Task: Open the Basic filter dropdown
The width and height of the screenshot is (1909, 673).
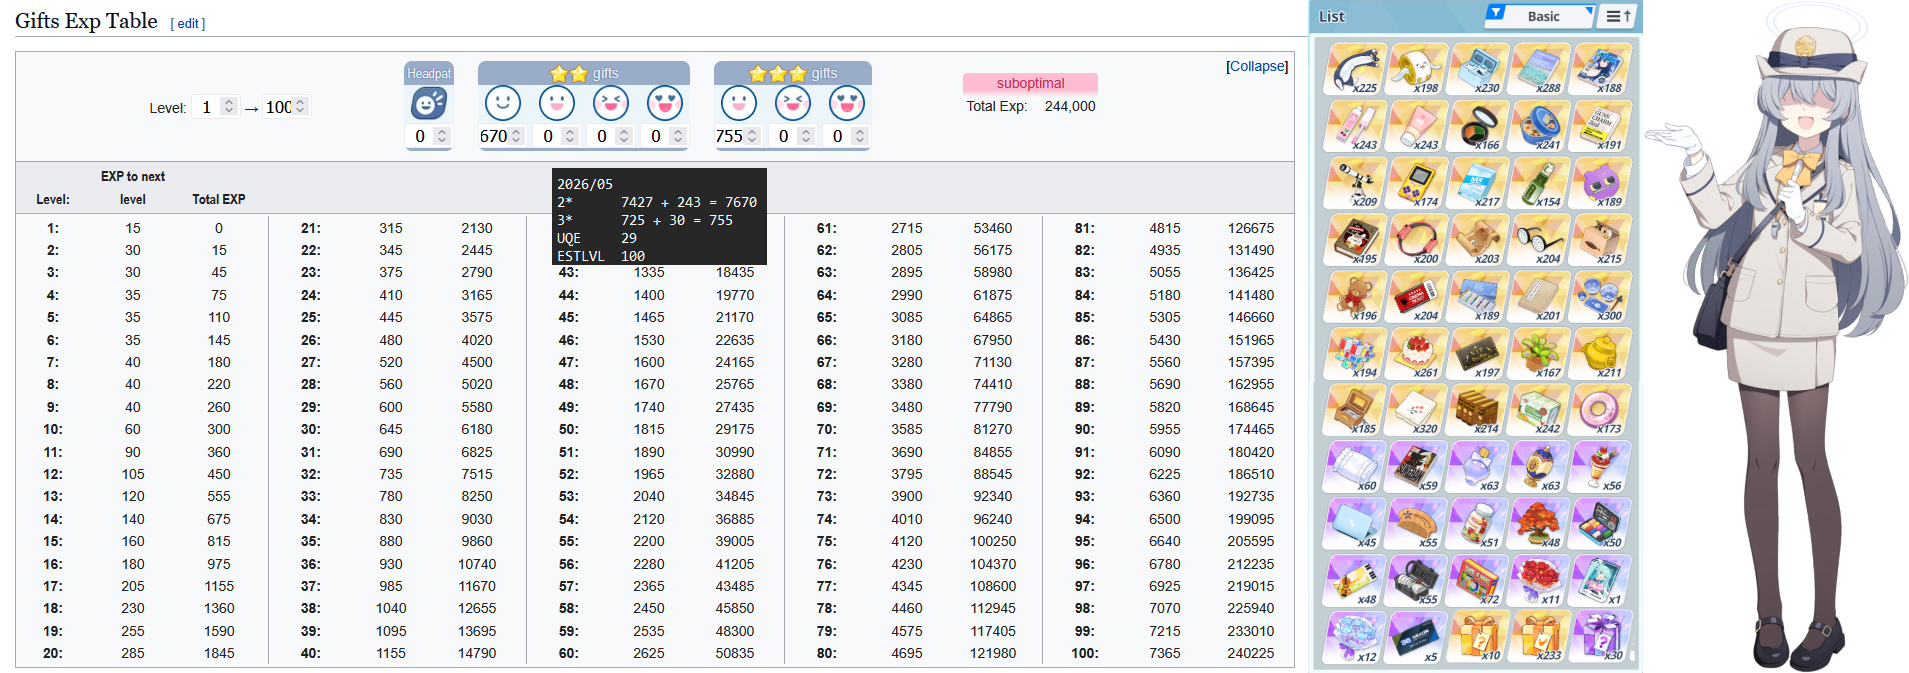Action: point(1540,16)
